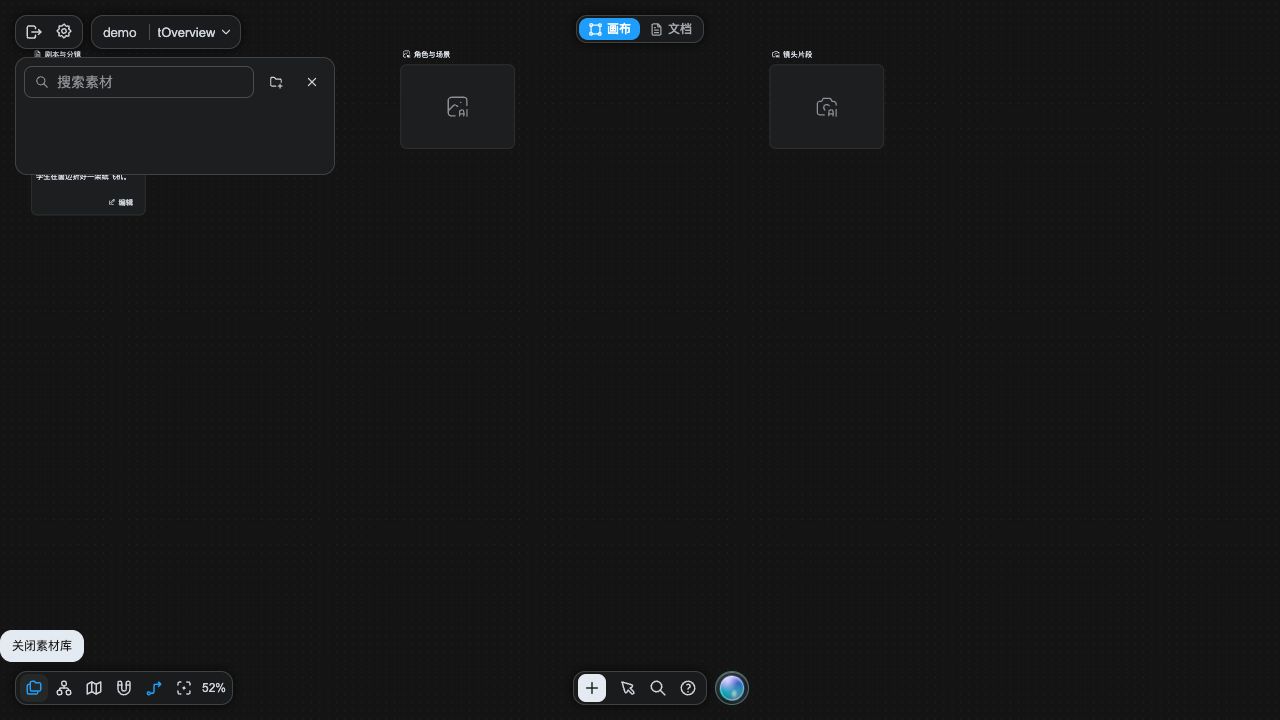The height and width of the screenshot is (720, 1280).
Task: Open the 镜头片段 AI camera card
Action: click(826, 107)
